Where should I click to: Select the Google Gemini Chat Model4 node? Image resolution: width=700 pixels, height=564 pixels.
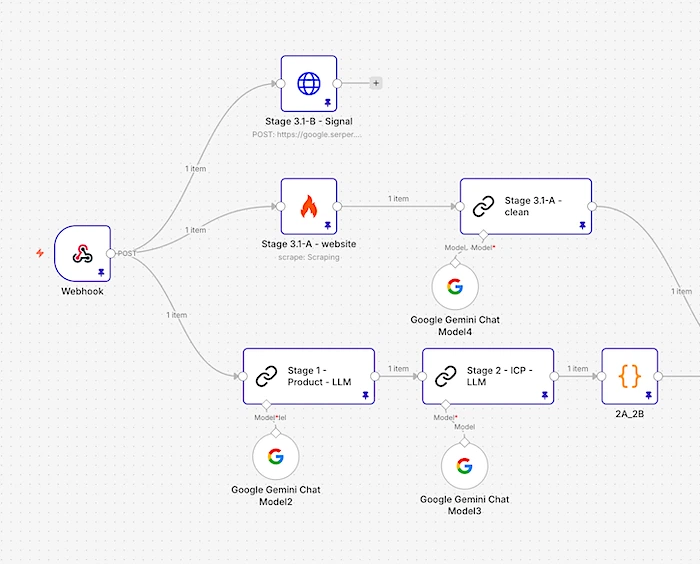[x=455, y=288]
